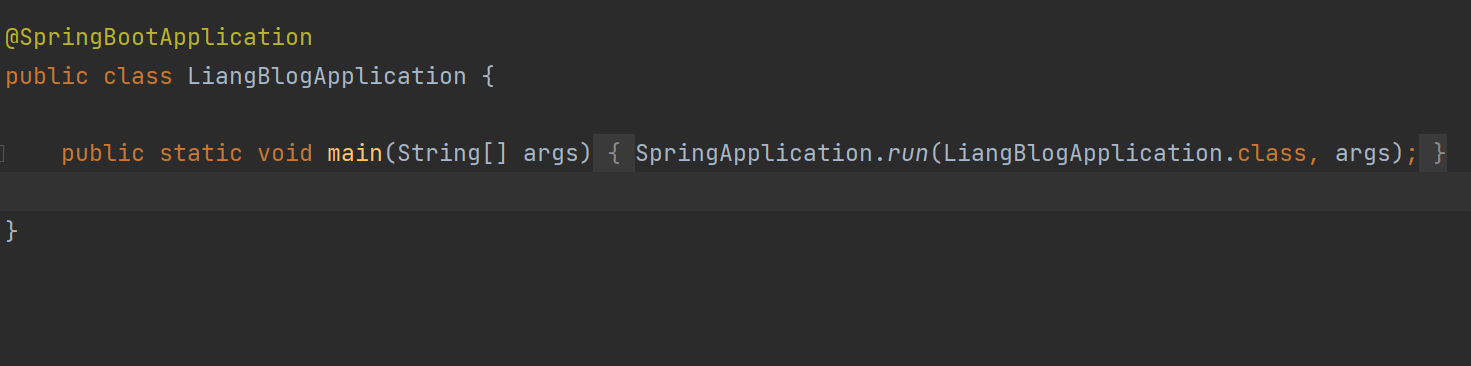The width and height of the screenshot is (1471, 366).
Task: Click the public keyword before class
Action: (x=47, y=76)
